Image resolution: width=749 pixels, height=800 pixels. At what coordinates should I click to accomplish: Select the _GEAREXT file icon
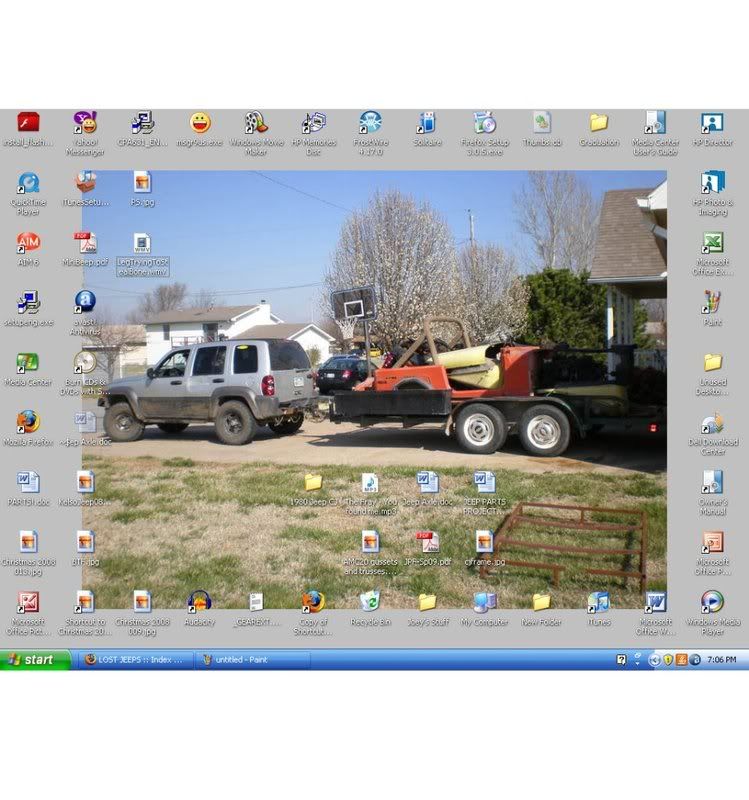(256, 603)
